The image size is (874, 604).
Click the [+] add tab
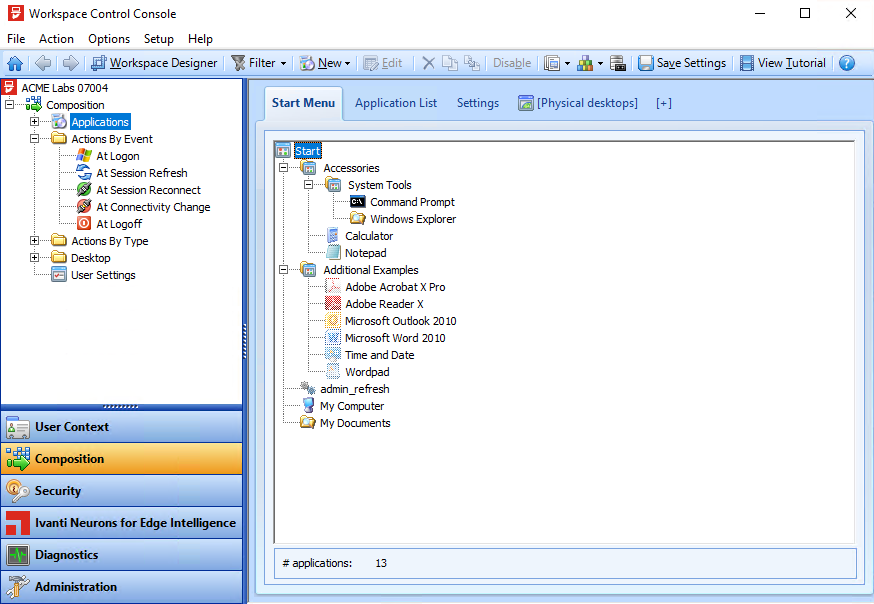[x=663, y=103]
